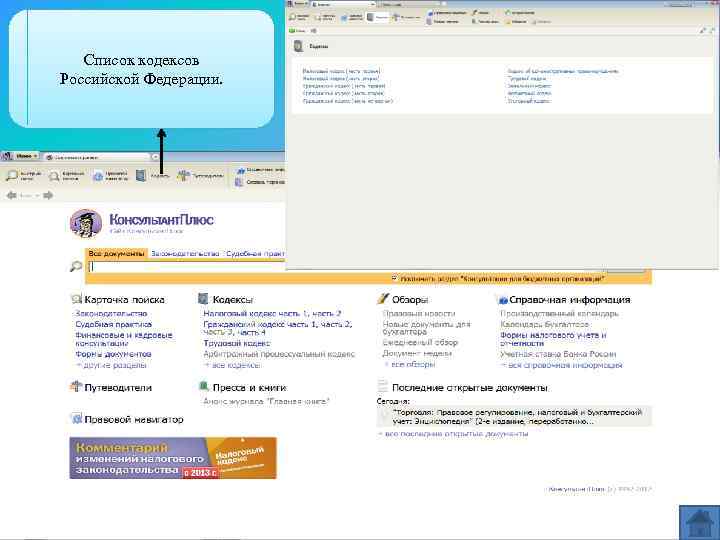Click highlighted Кодексы toolbar button in upper window
This screenshot has height=540, width=720.
click(377, 17)
